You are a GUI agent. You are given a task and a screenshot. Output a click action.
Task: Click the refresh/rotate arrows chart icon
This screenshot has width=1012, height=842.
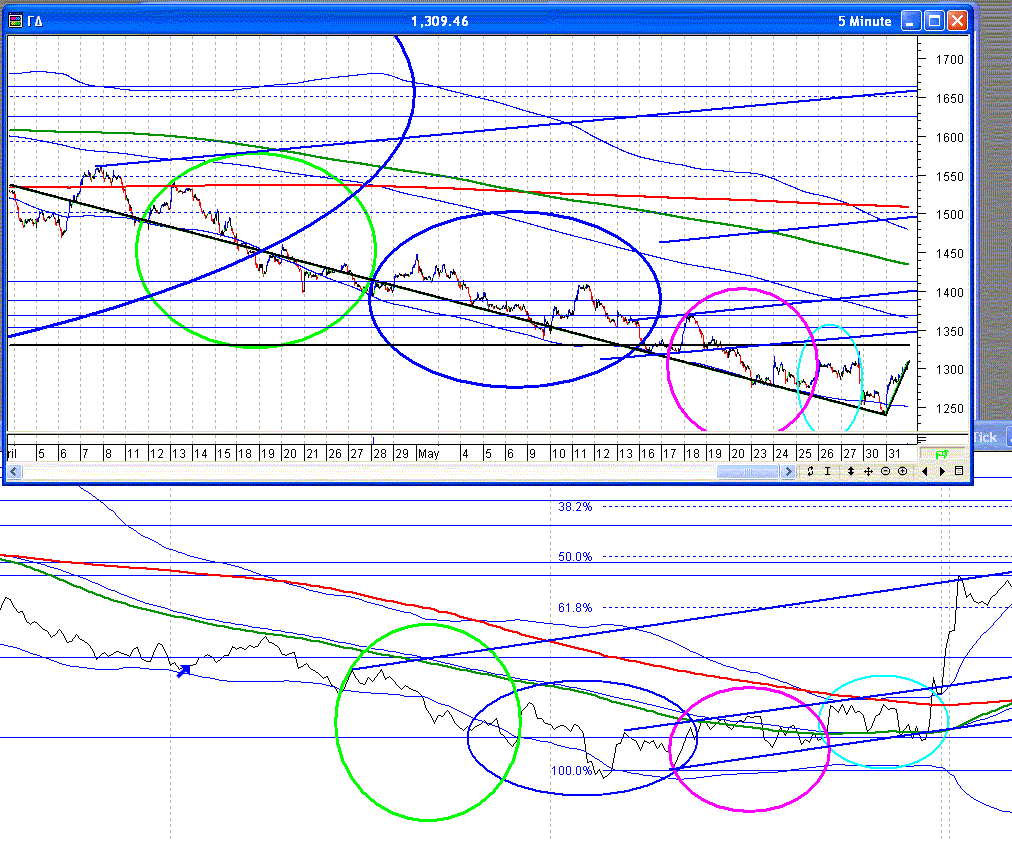pyautogui.click(x=810, y=472)
